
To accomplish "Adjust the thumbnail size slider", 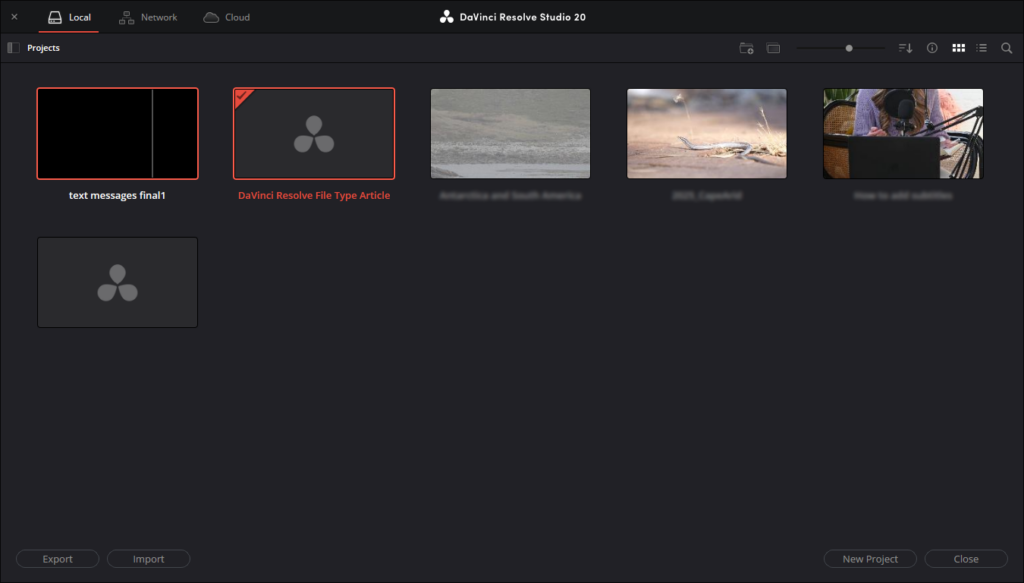I will point(848,48).
